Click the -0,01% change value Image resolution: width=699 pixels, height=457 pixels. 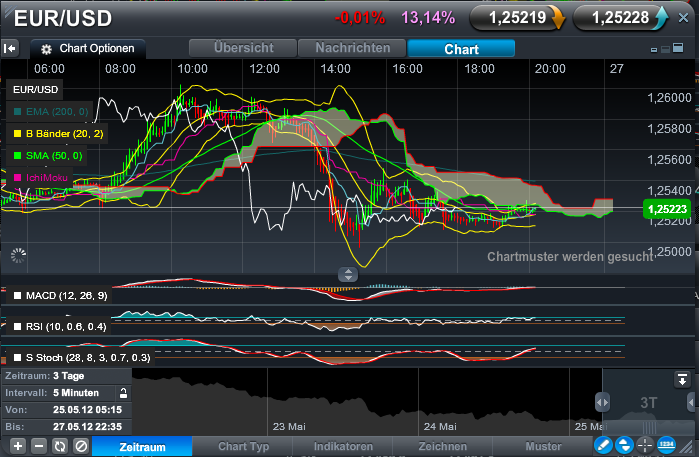(x=360, y=18)
